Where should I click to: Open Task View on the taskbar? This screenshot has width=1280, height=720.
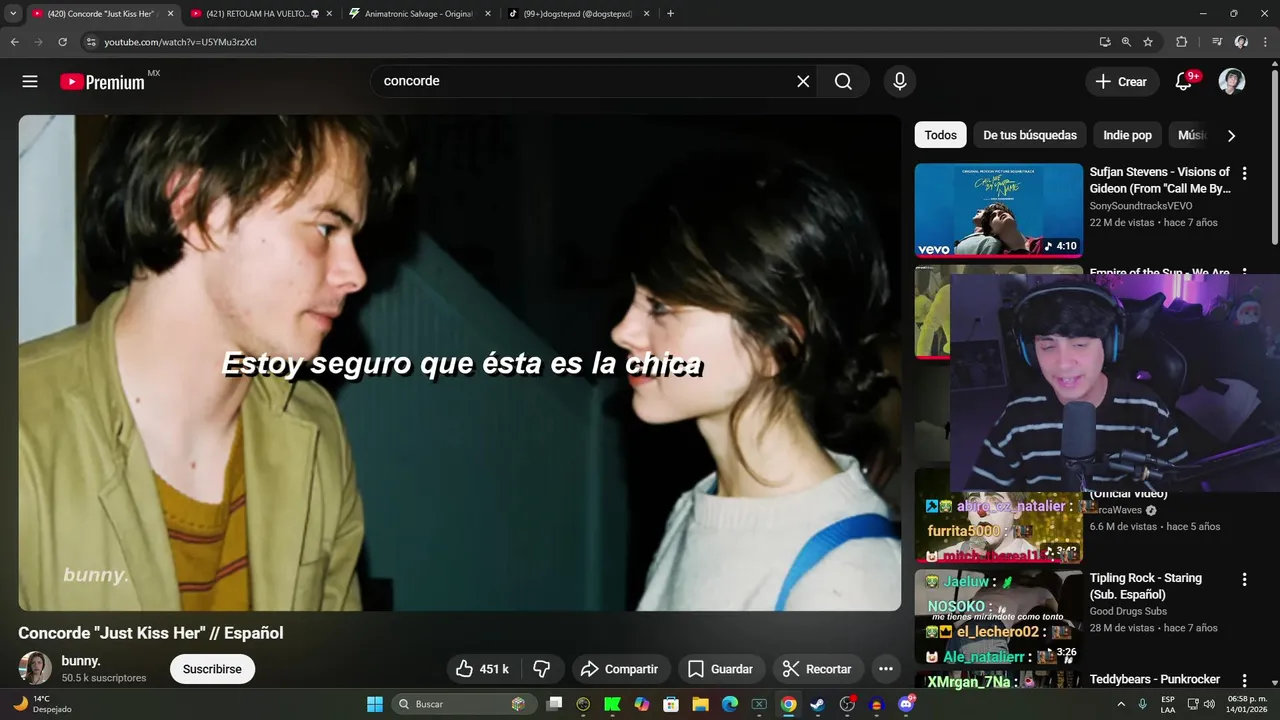point(554,704)
